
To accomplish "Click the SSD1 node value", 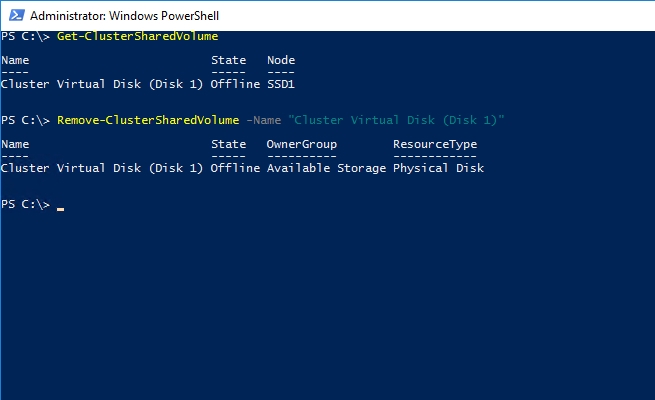I will pyautogui.click(x=279, y=84).
